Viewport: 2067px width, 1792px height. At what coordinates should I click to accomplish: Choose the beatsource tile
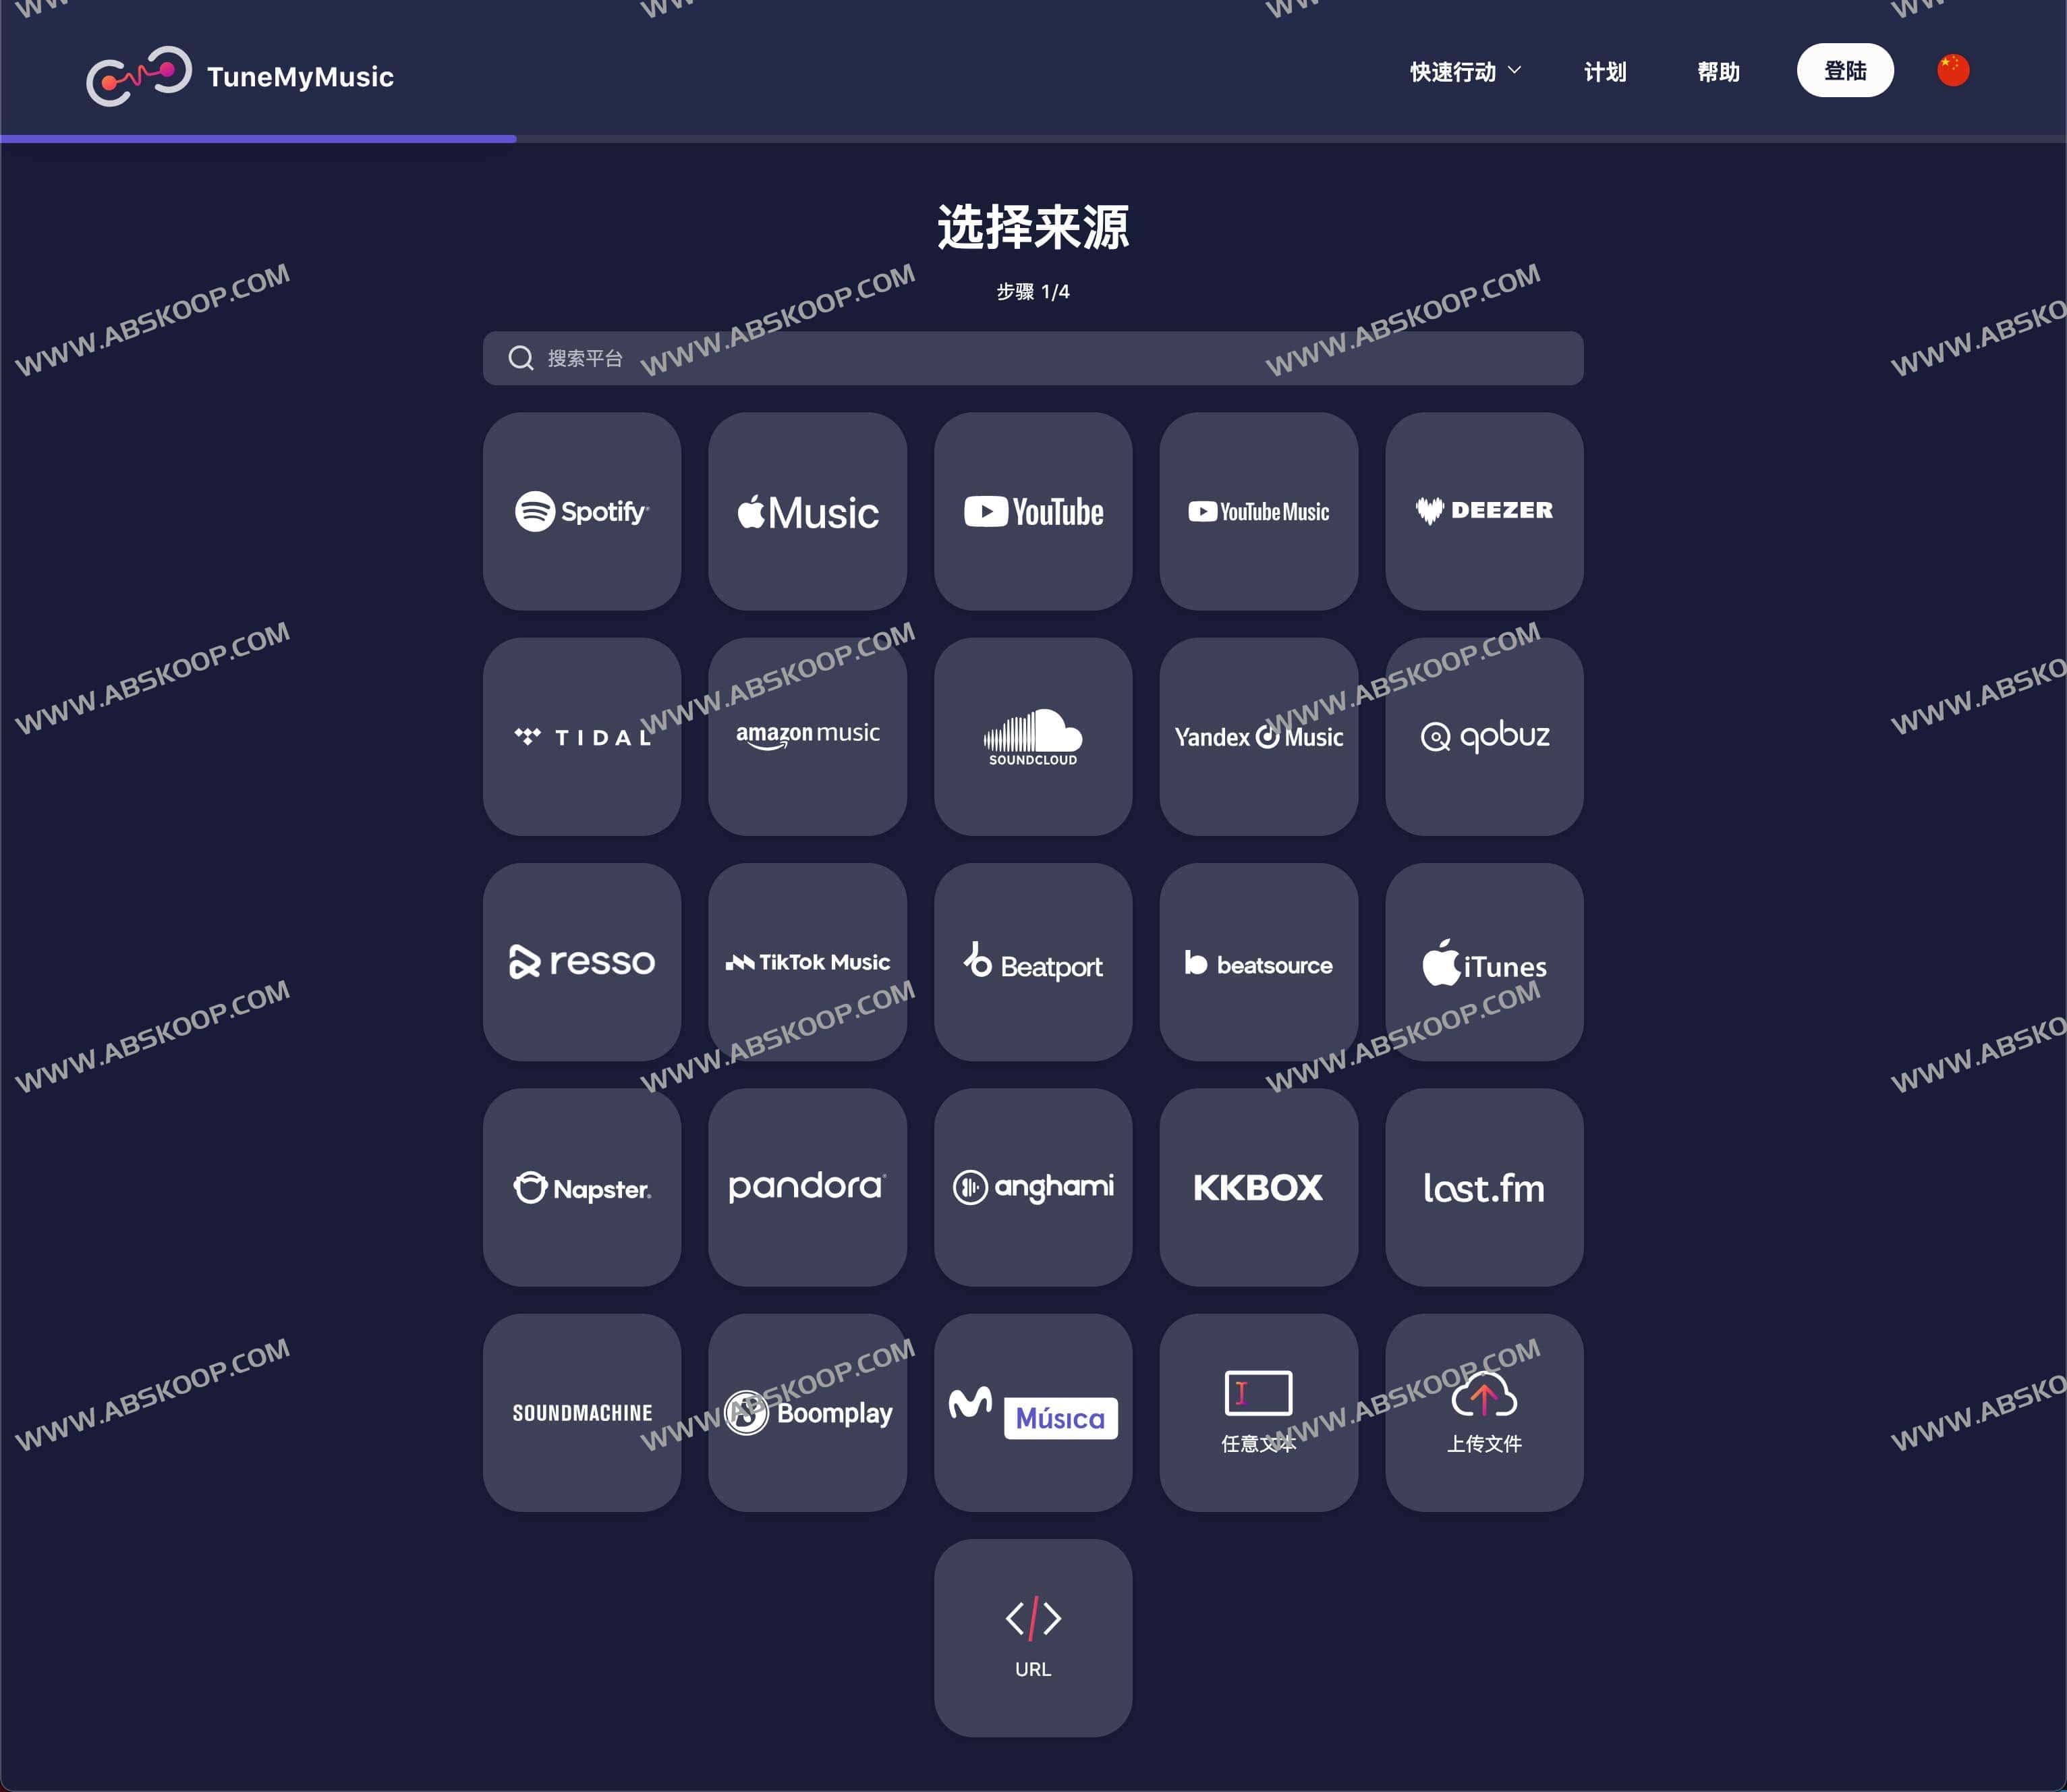pos(1258,962)
